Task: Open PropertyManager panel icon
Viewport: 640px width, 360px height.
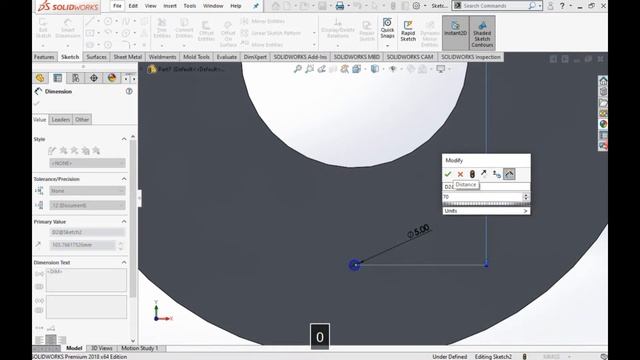Action: point(58,78)
